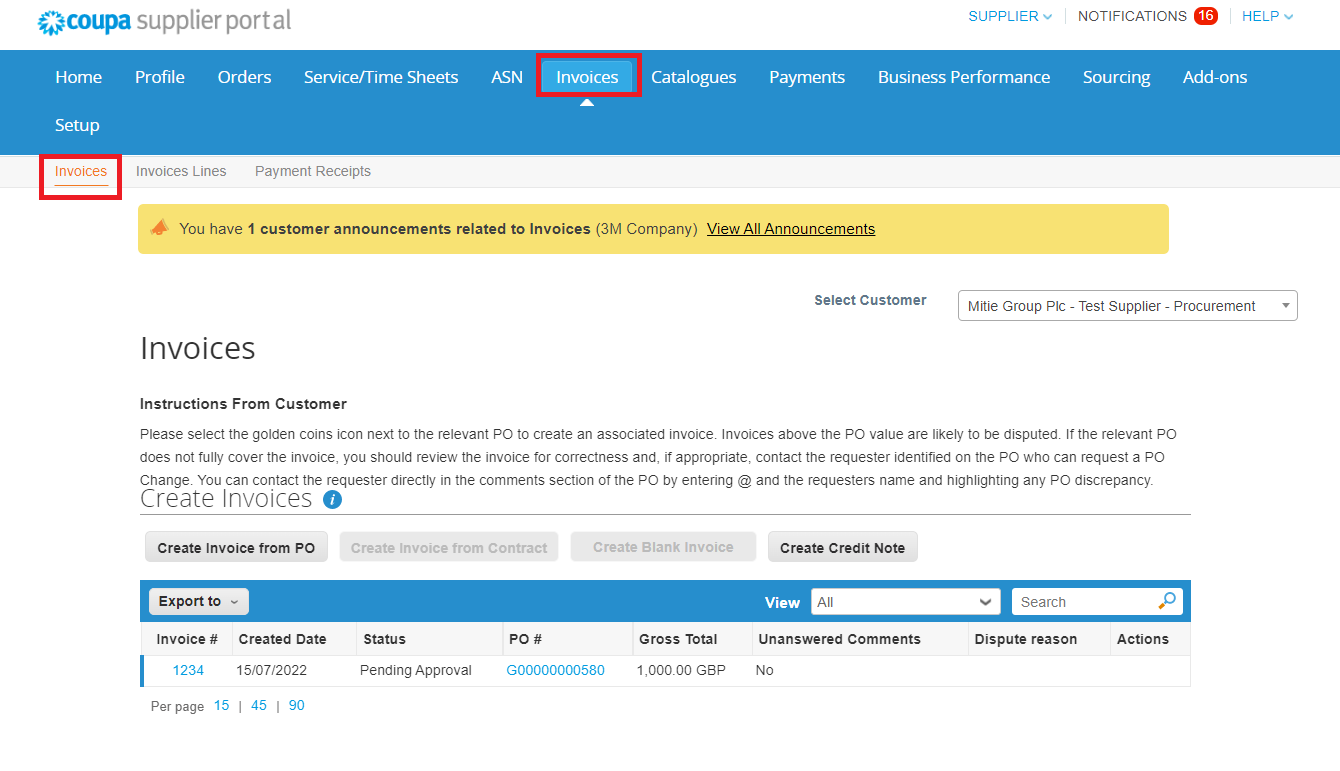Open notifications badge showing 16
This screenshot has height=771, width=1340.
[1205, 16]
